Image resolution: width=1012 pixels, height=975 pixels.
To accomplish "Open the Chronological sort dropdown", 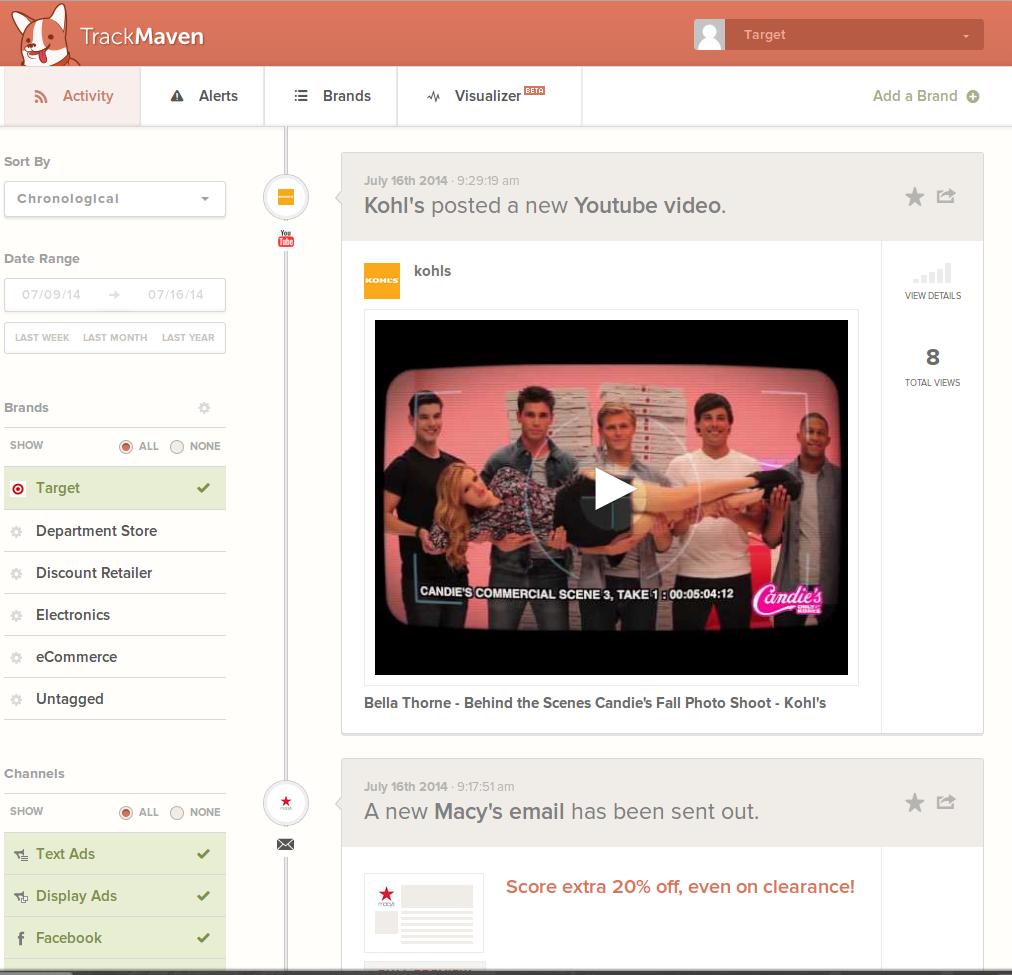I will point(115,199).
